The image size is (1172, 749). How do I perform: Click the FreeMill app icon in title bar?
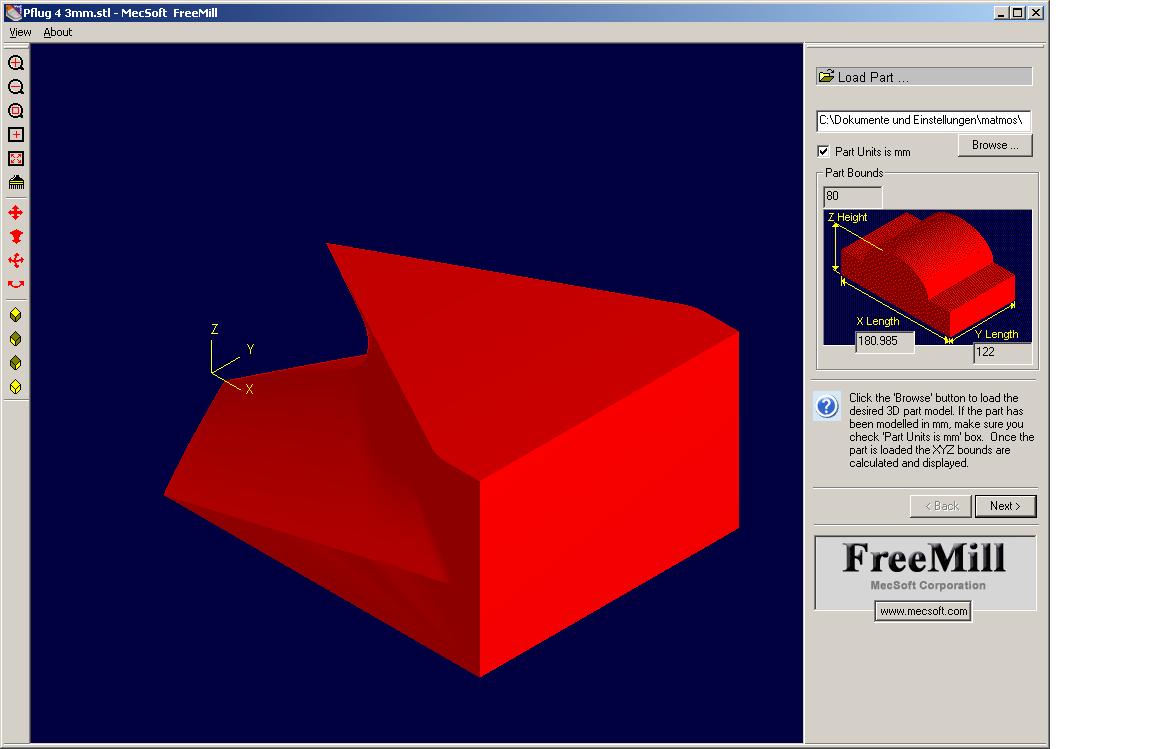[x=13, y=13]
